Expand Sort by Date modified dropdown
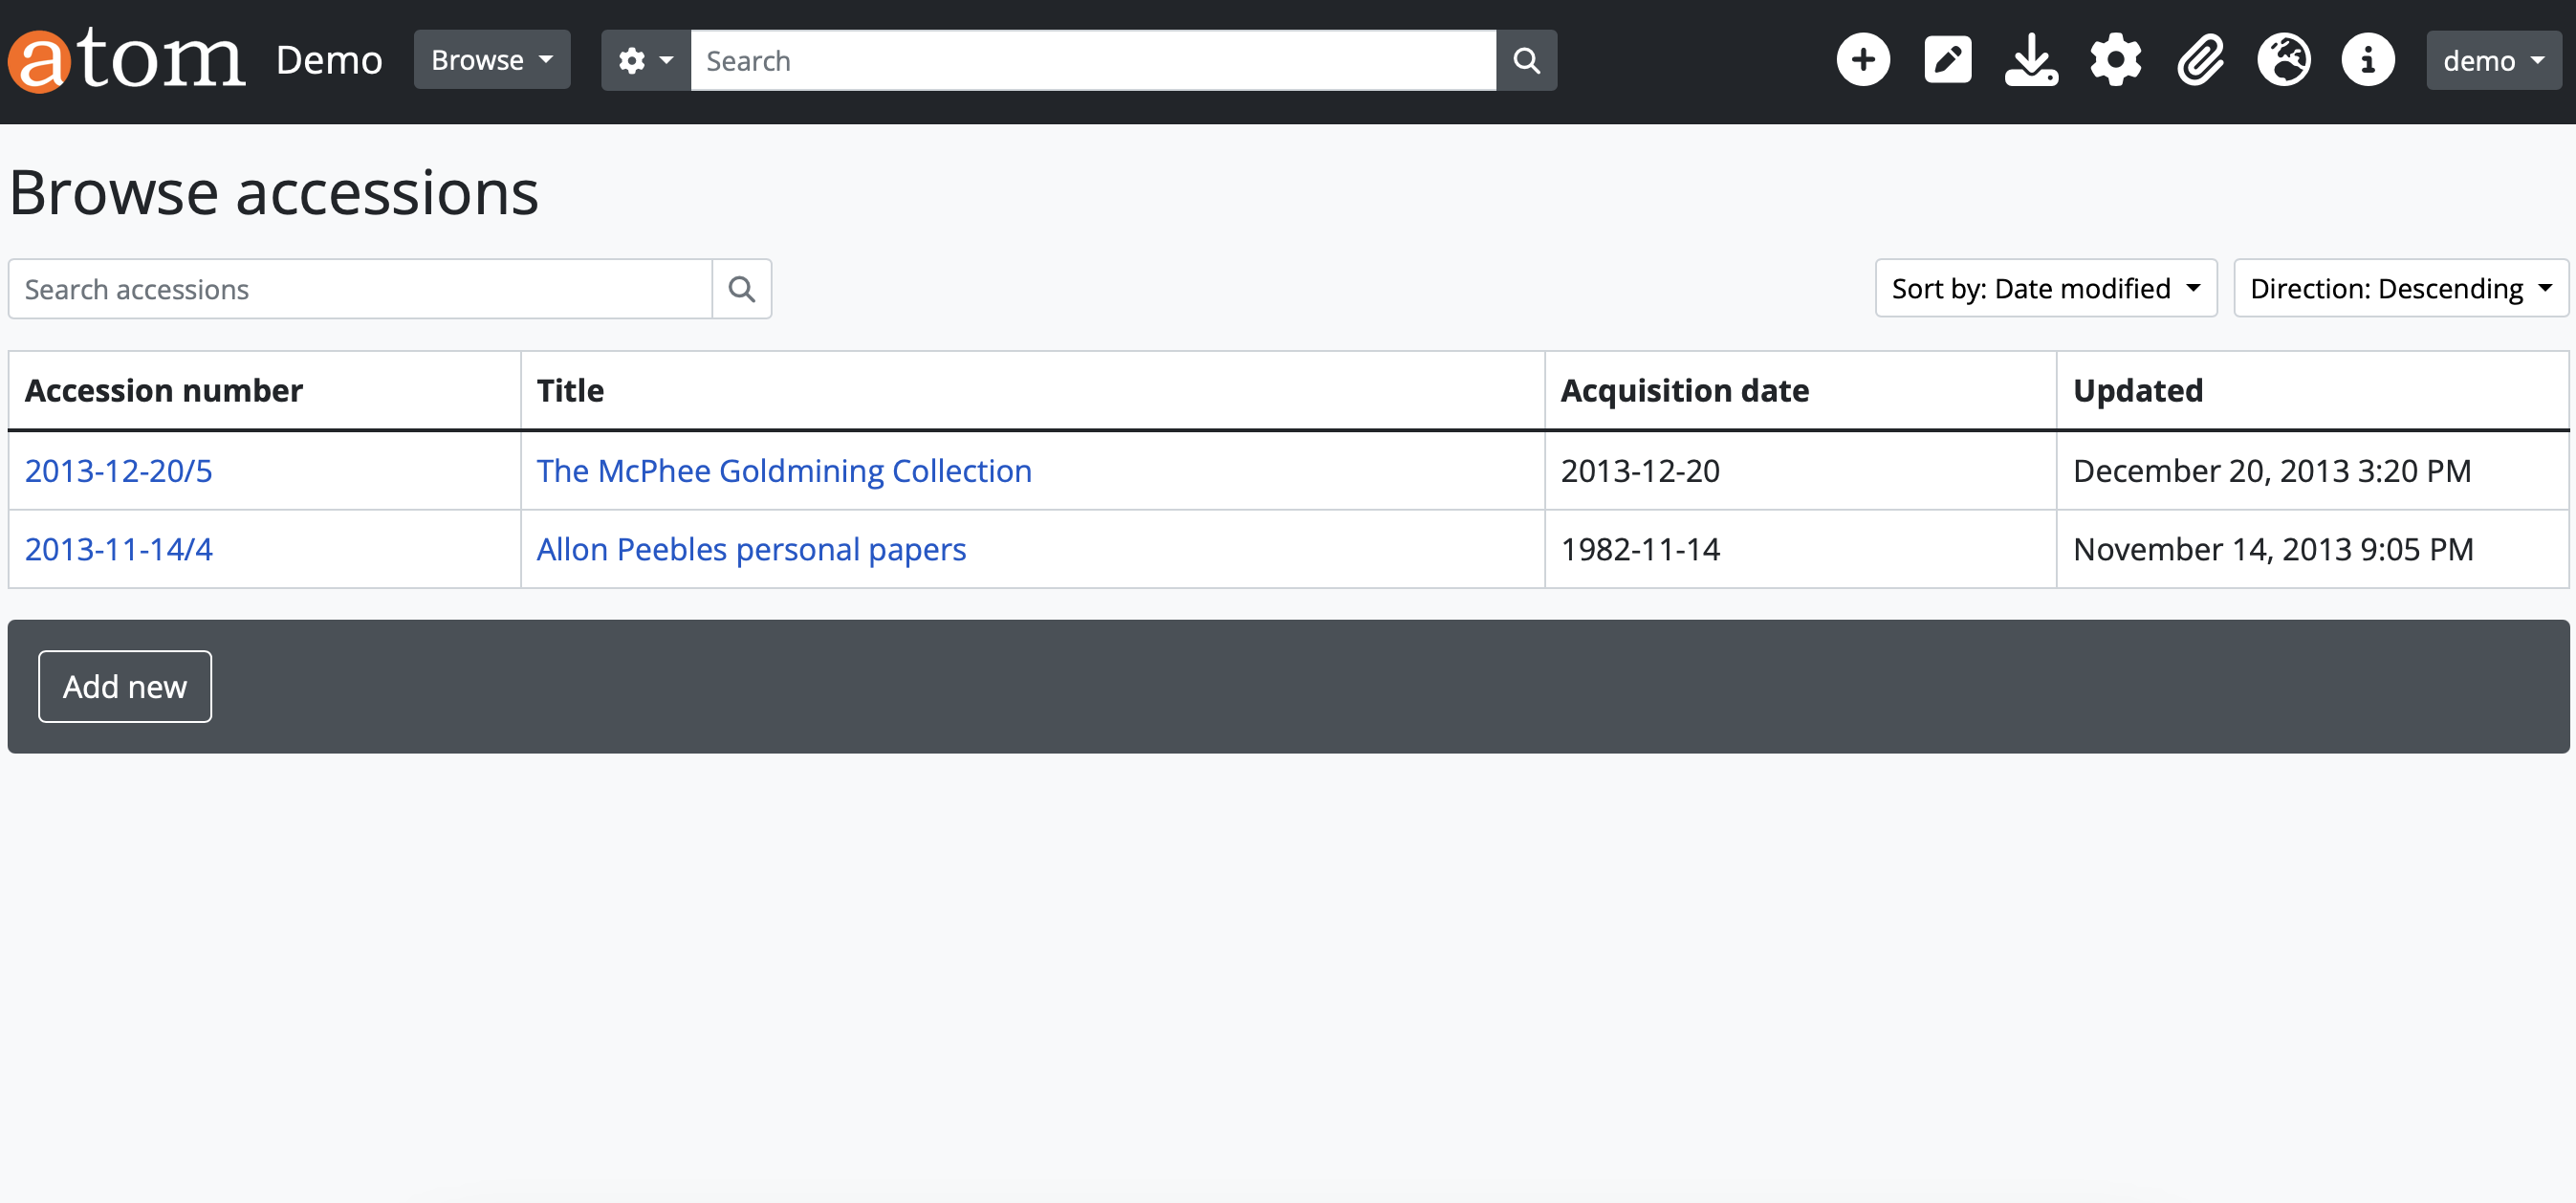Image resolution: width=2576 pixels, height=1203 pixels. (x=2044, y=289)
